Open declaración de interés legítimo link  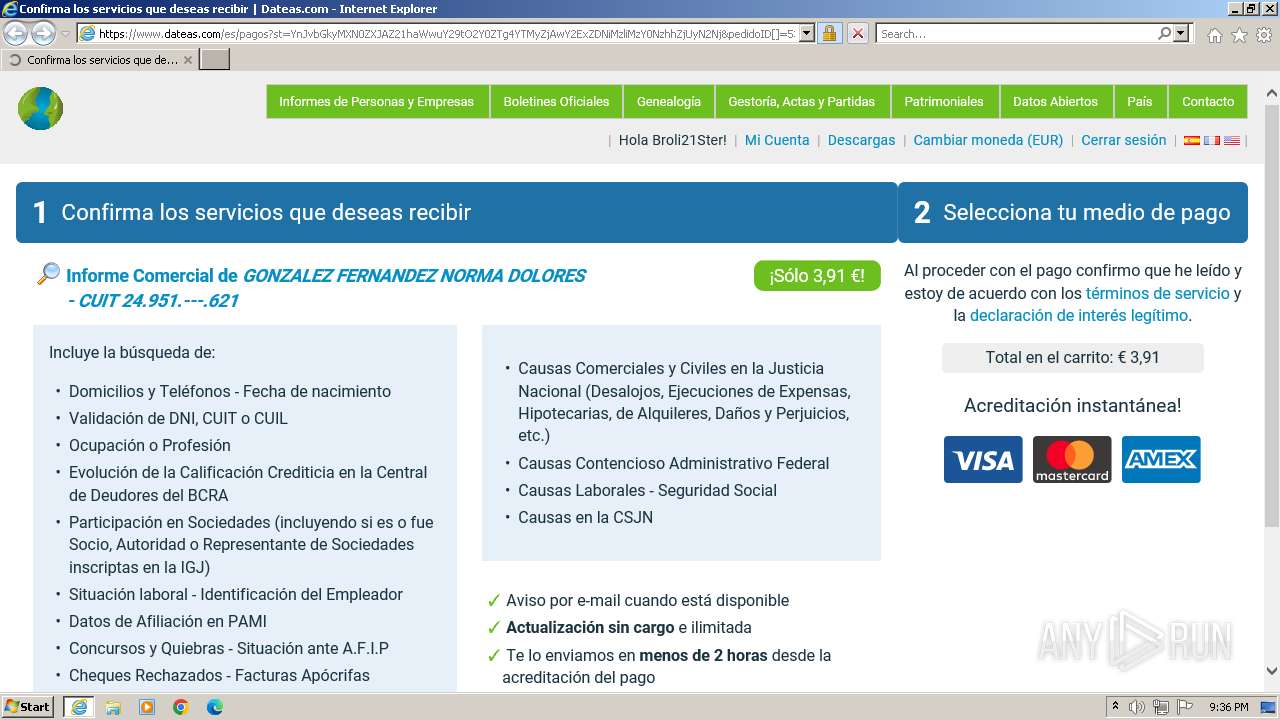point(1079,316)
